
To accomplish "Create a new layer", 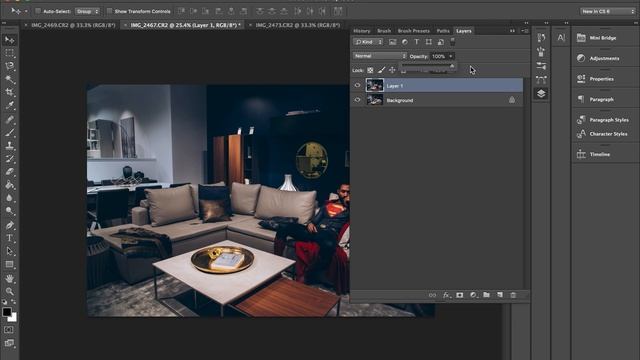I will point(500,295).
